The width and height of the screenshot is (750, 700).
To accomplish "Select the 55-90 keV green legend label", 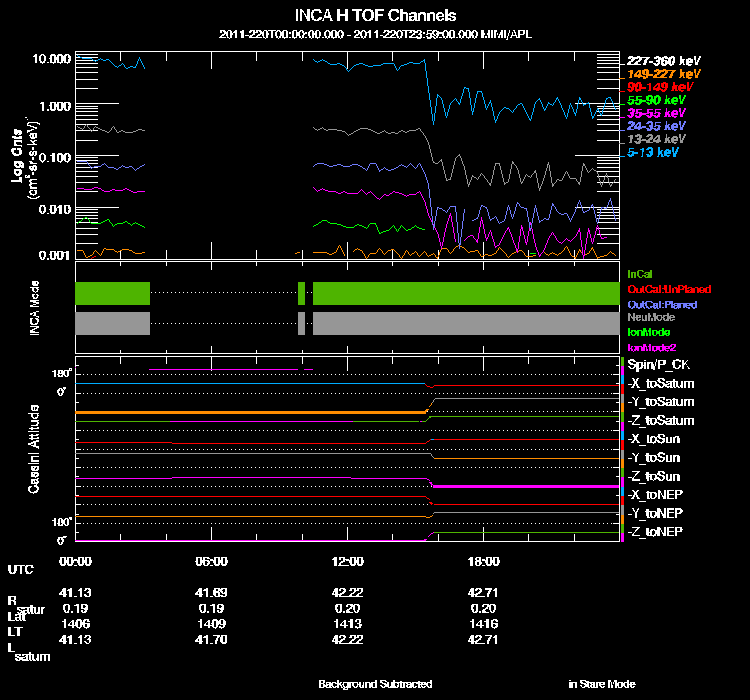I will (658, 101).
